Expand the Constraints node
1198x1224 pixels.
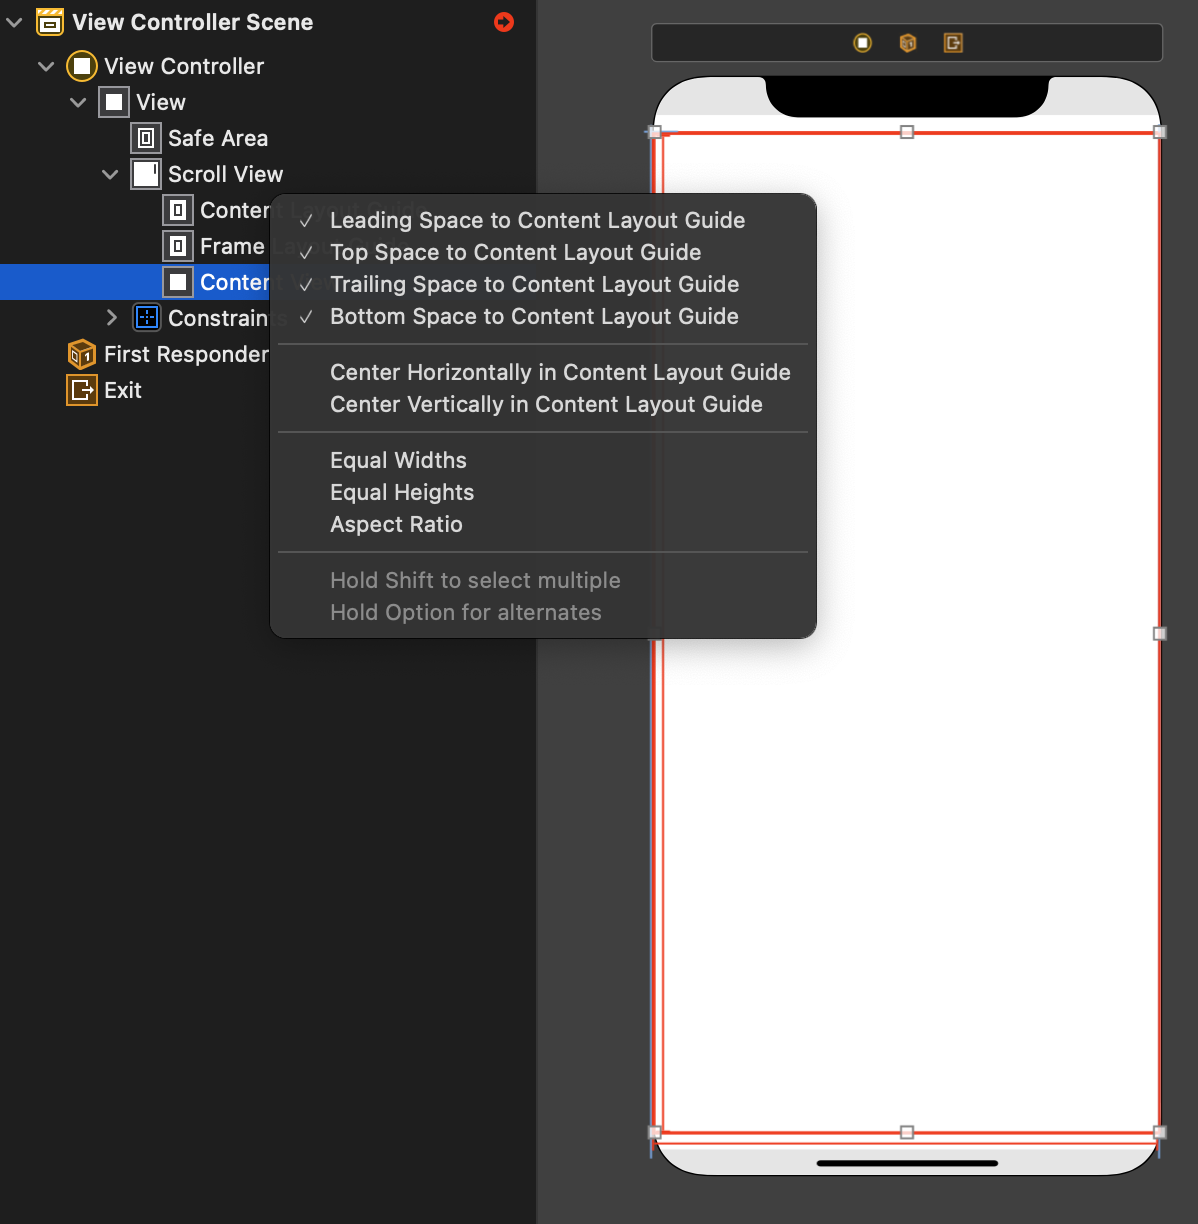112,318
